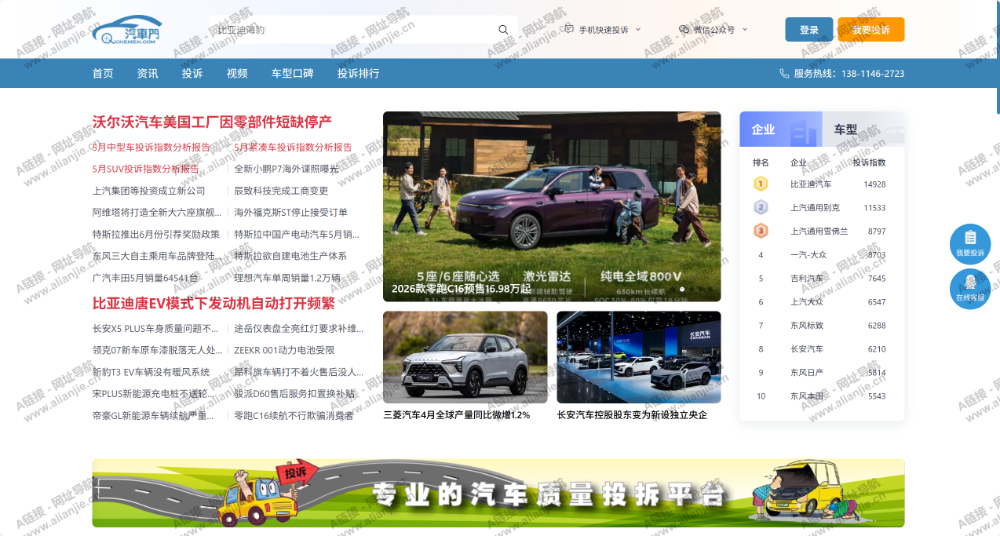Switch to the 车型 ranking tab

click(845, 130)
